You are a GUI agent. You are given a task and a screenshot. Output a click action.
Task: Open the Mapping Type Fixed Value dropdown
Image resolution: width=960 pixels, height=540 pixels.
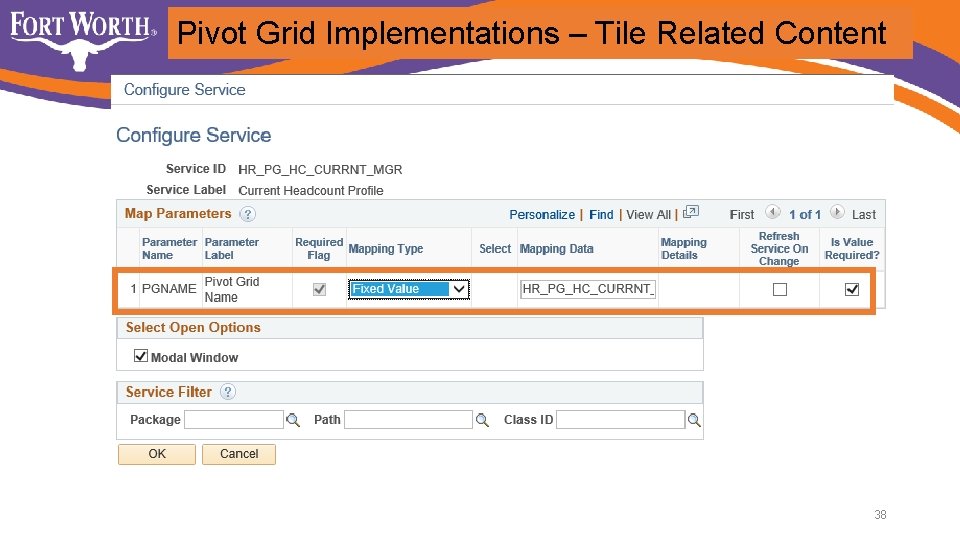(x=409, y=289)
